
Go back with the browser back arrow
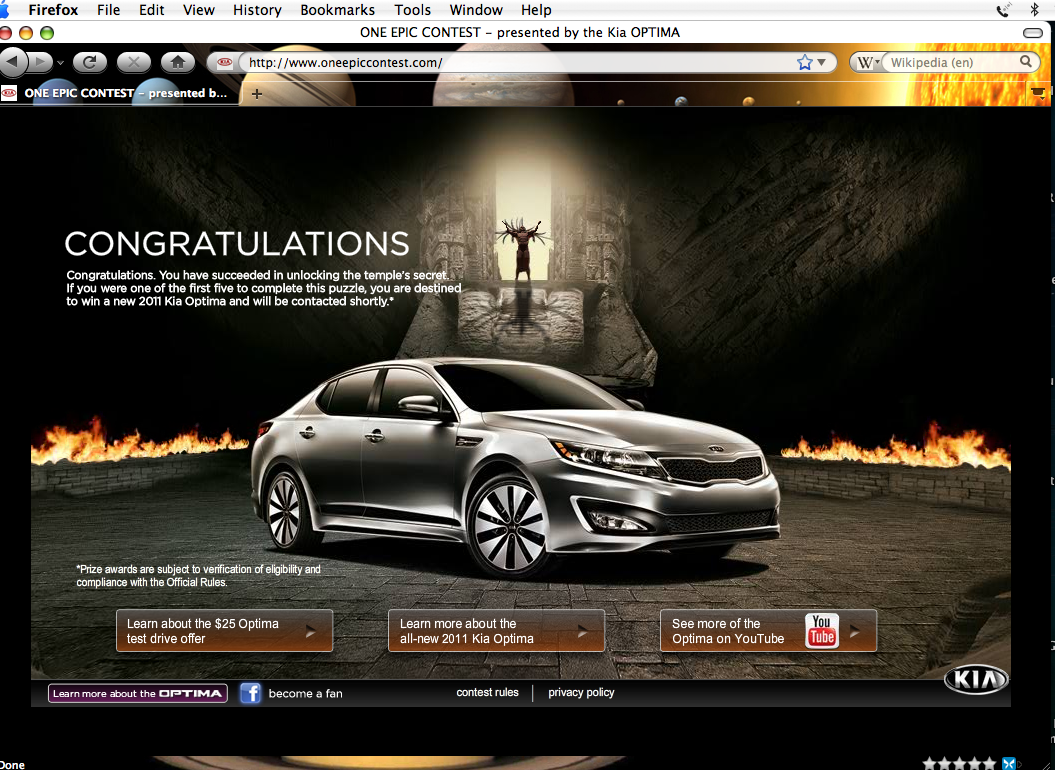click(x=13, y=63)
